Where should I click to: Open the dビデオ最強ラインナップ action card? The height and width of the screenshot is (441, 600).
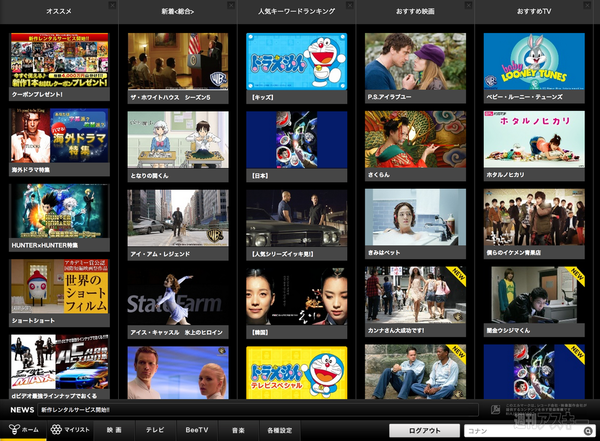click(x=59, y=367)
